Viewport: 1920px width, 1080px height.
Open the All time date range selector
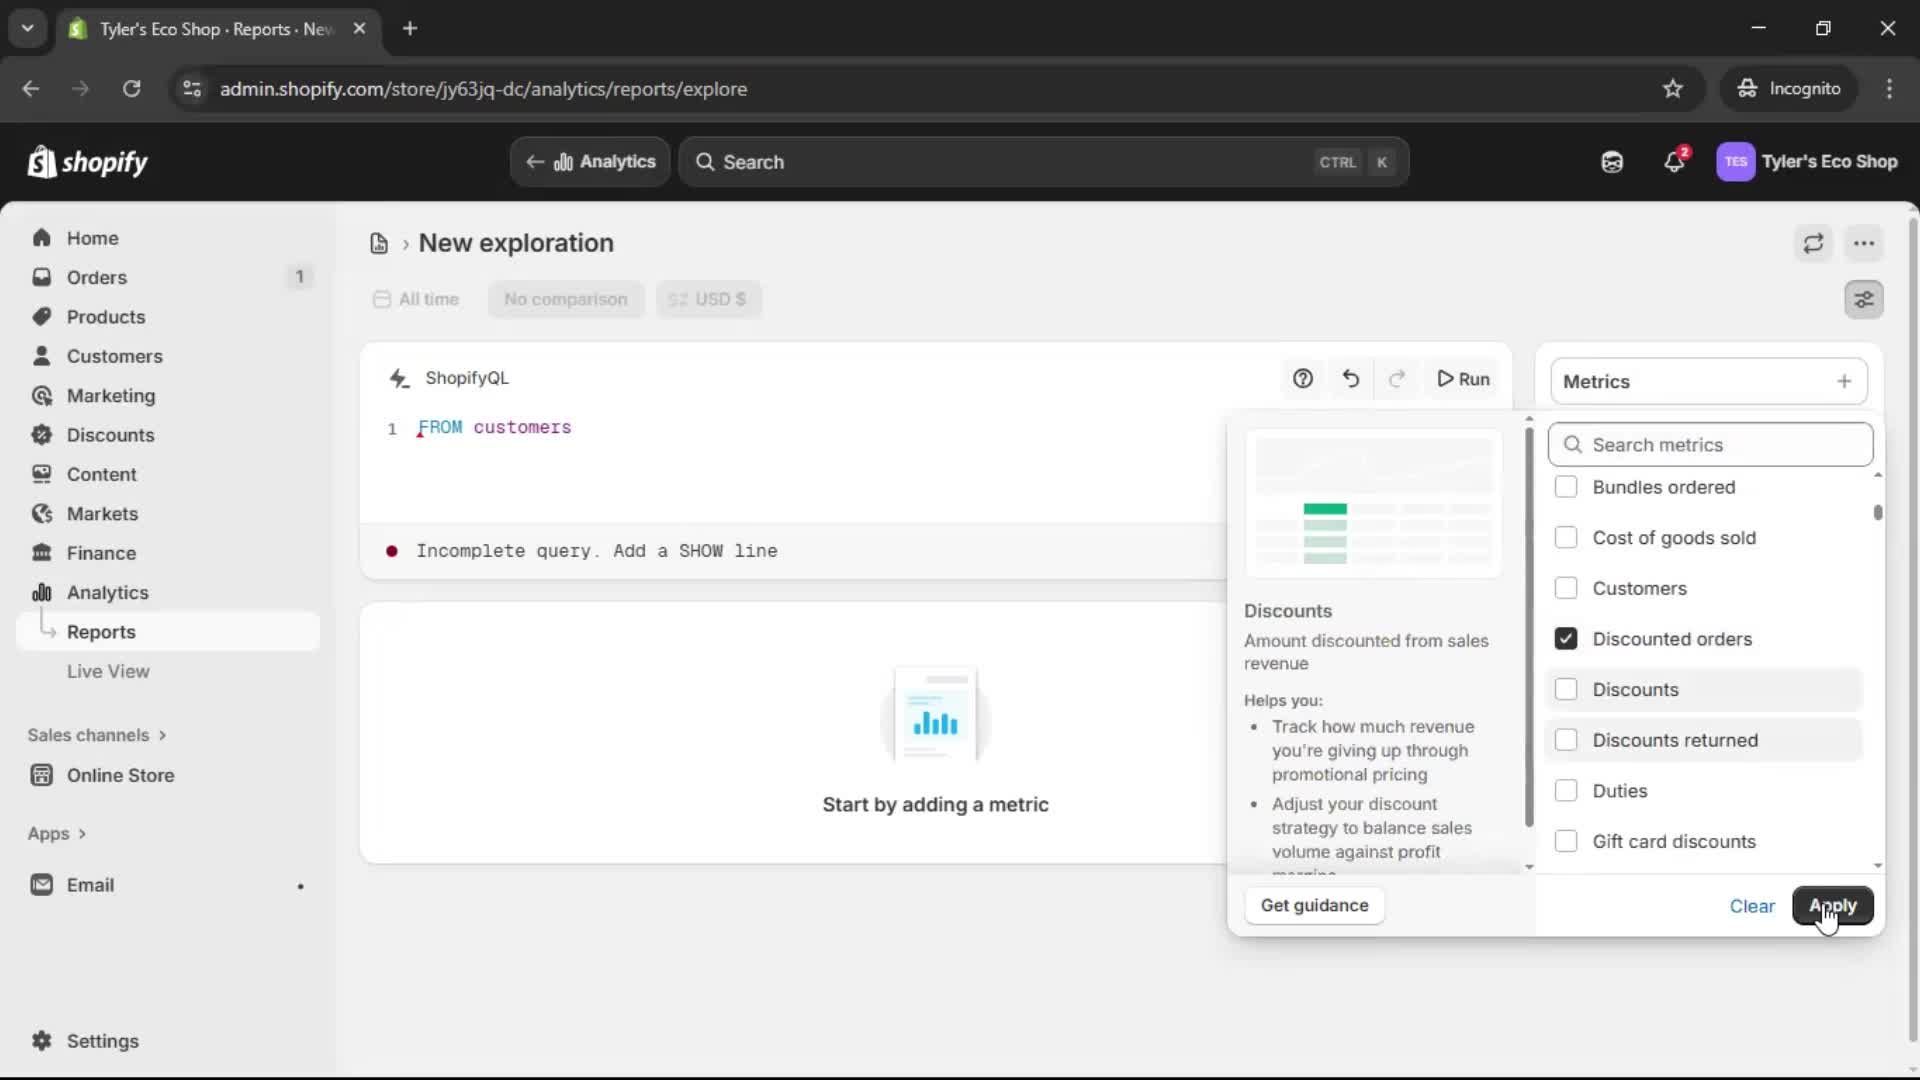tap(416, 299)
